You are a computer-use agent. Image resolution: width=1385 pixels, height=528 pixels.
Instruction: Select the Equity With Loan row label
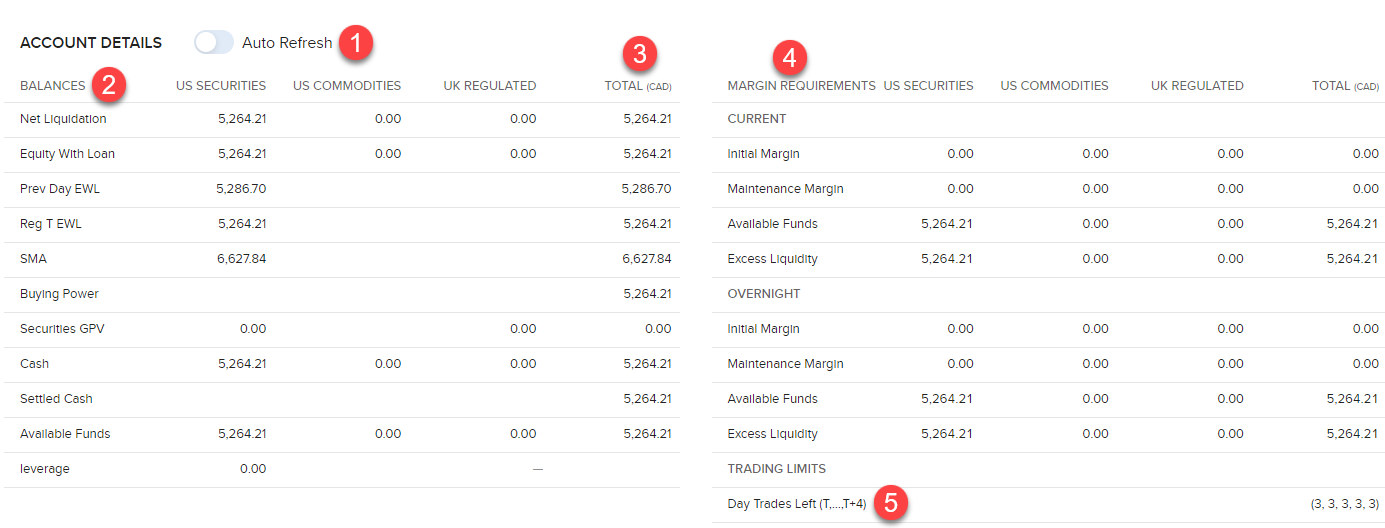click(67, 154)
